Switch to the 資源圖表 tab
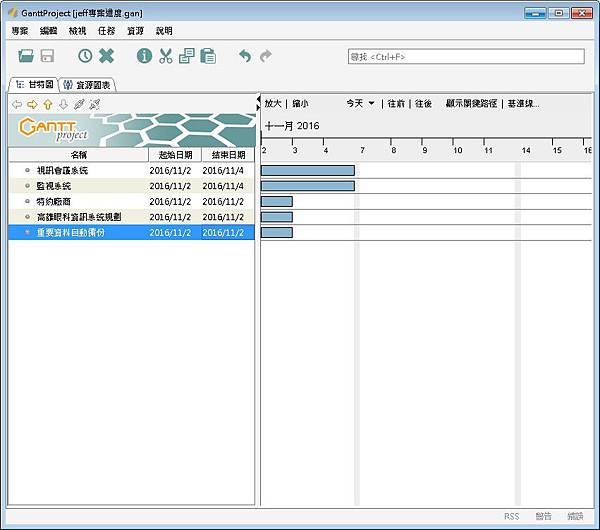This screenshot has height=530, width=600. [87, 85]
